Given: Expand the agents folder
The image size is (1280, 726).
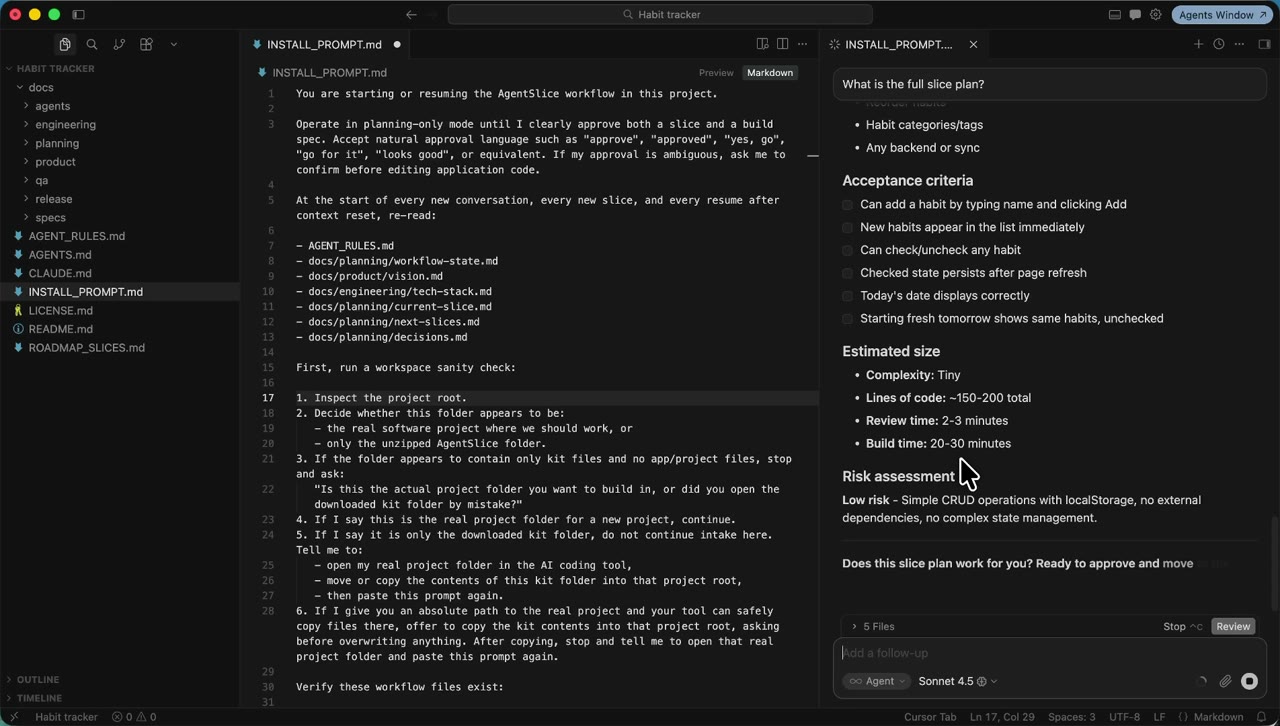Looking at the screenshot, I should (x=53, y=106).
